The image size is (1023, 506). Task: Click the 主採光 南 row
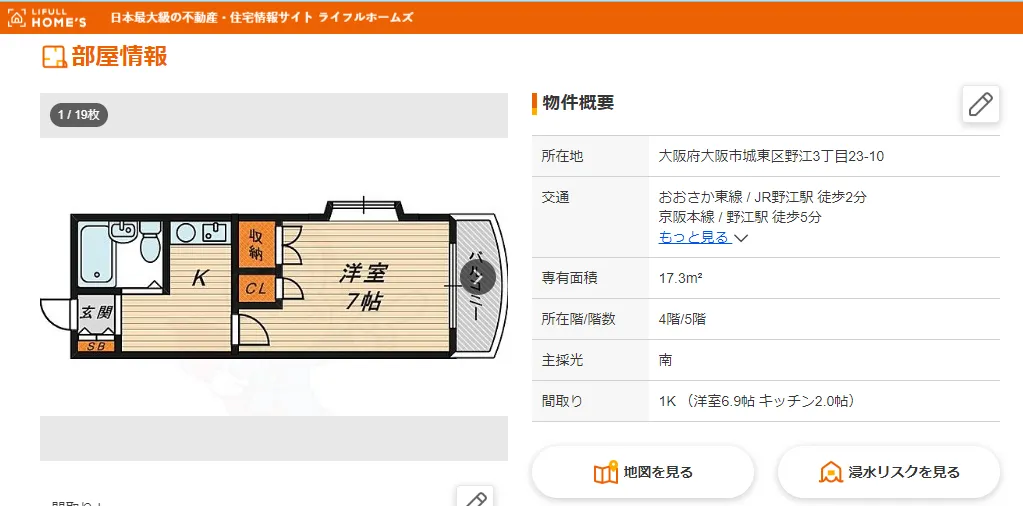point(765,360)
